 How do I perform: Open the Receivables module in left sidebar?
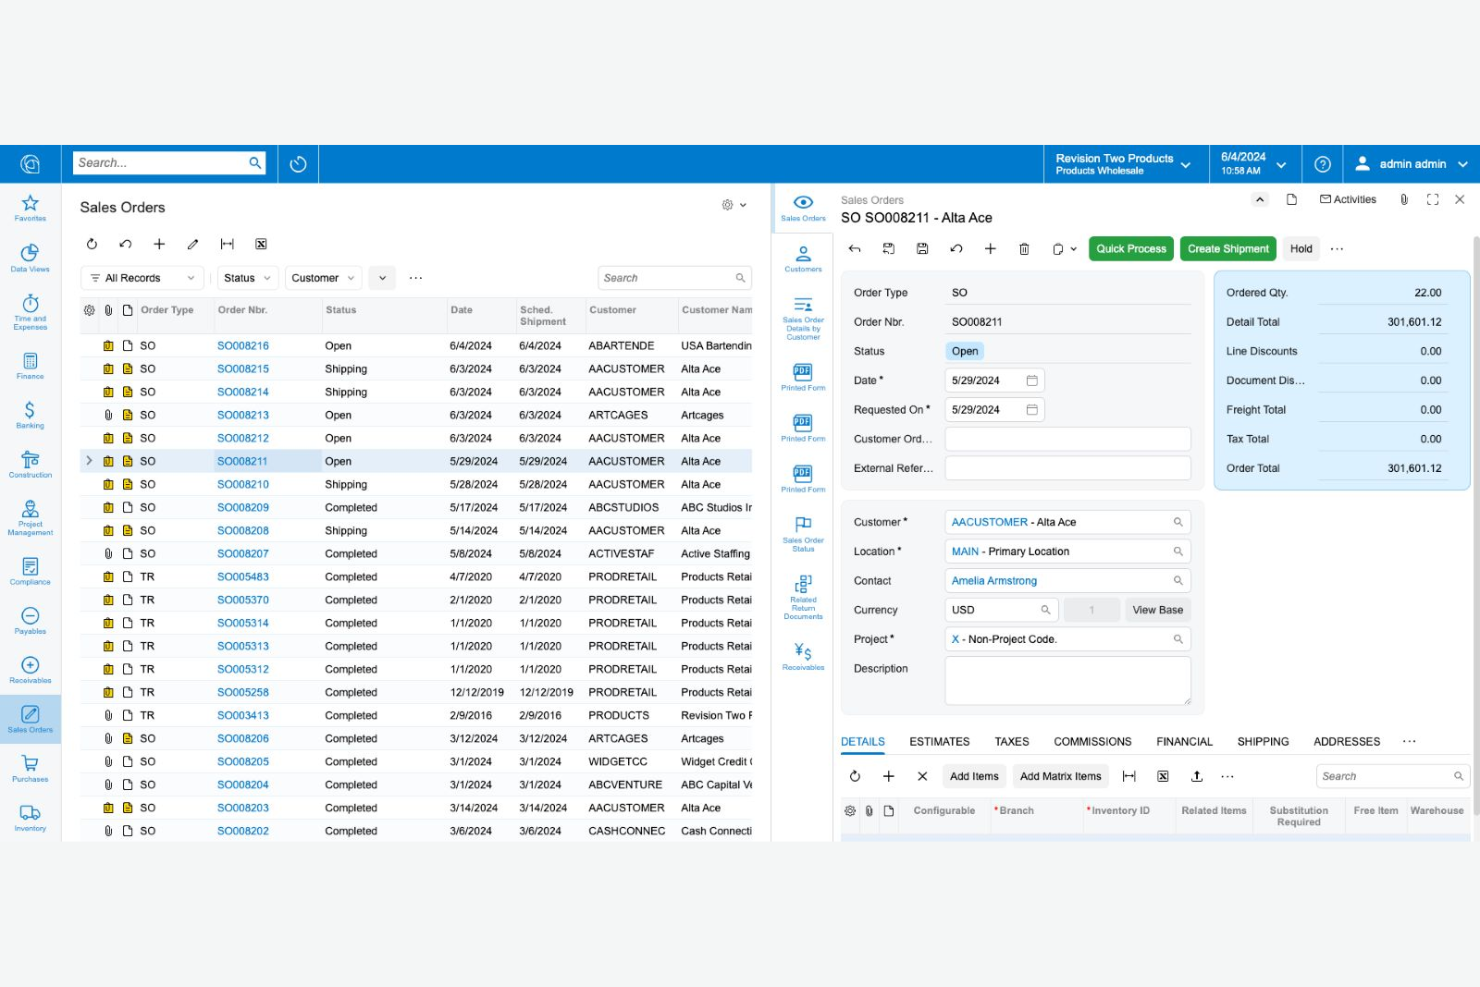[30, 670]
